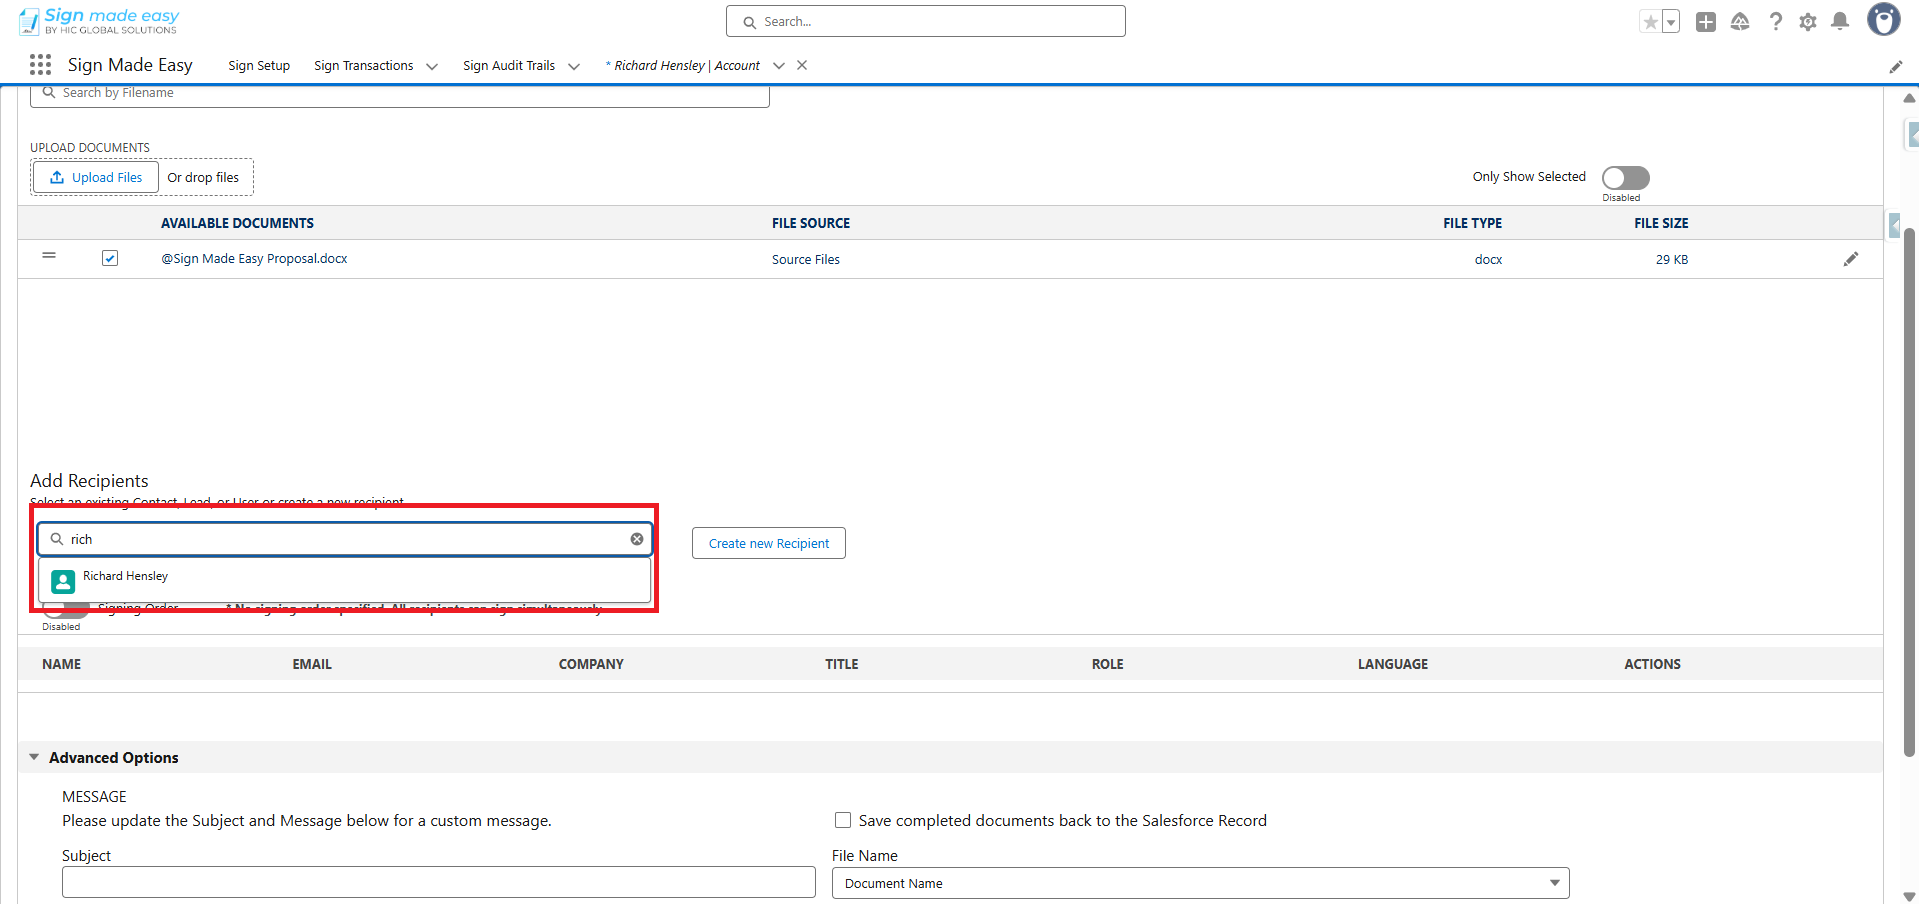Toggle the Only Show Selected switch
Screen dimensions: 1919x904
1626,177
